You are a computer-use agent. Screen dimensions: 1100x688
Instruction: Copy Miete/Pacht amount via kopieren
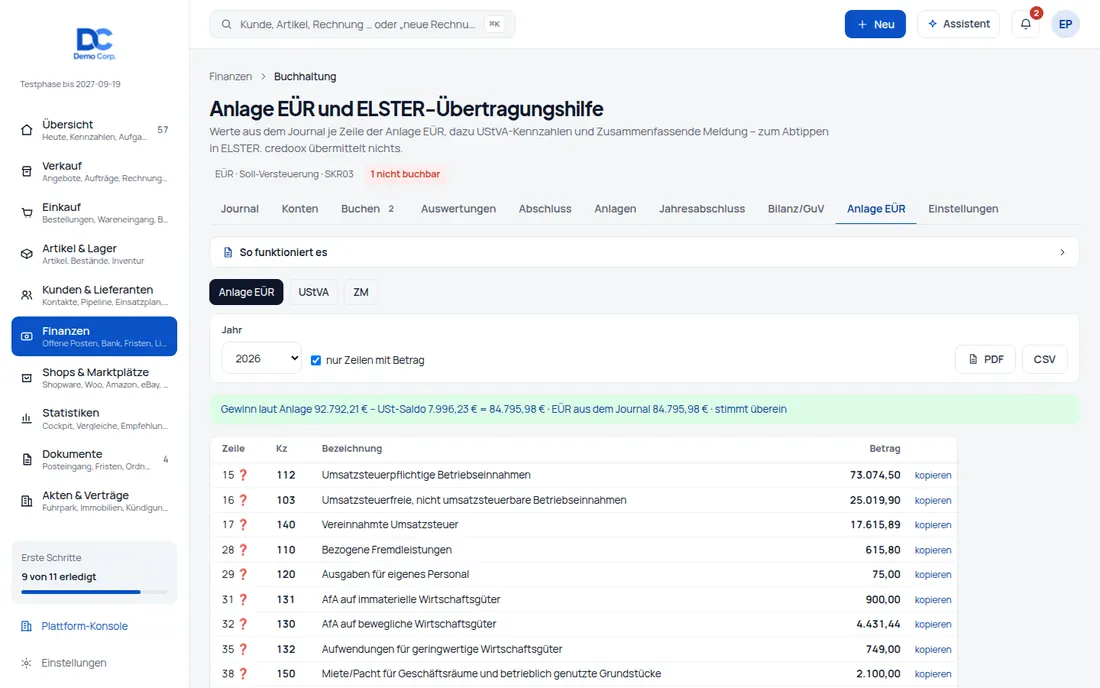pyautogui.click(x=932, y=674)
